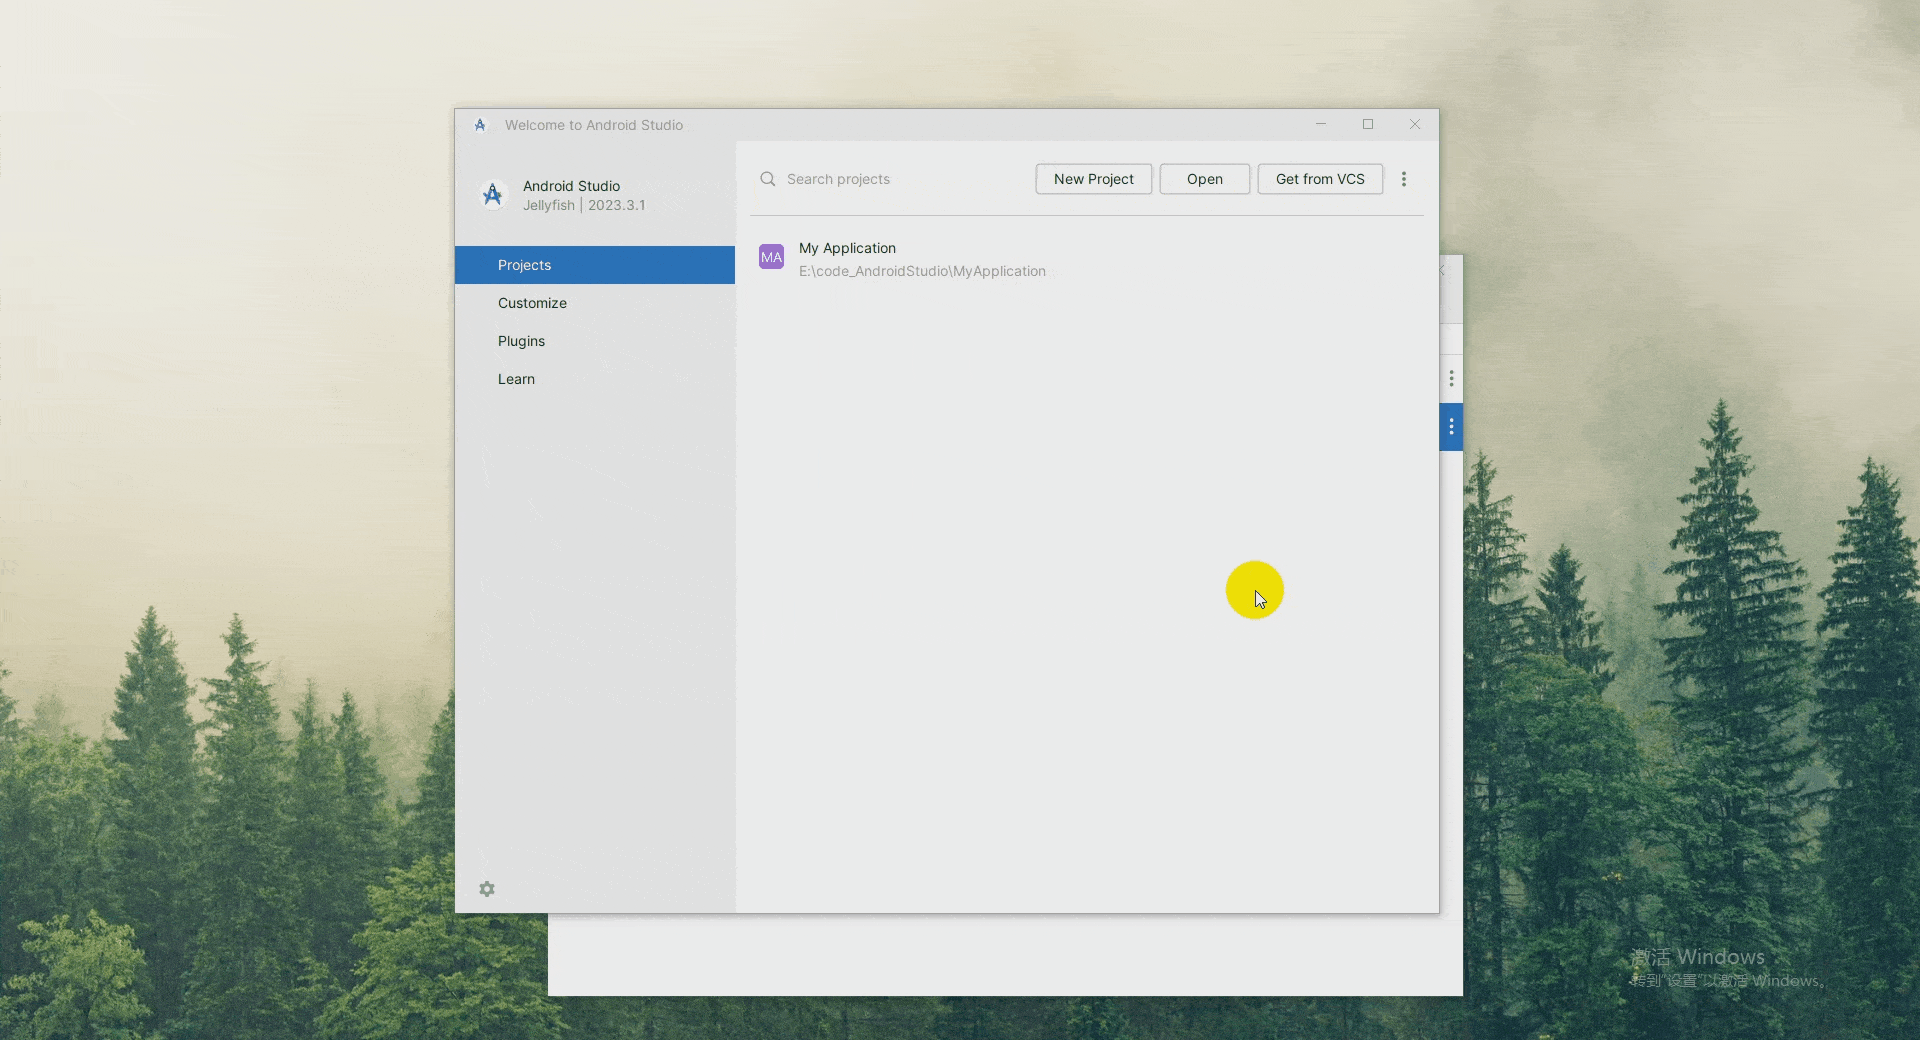Go to the Learn tab
The width and height of the screenshot is (1920, 1040).
595,379
